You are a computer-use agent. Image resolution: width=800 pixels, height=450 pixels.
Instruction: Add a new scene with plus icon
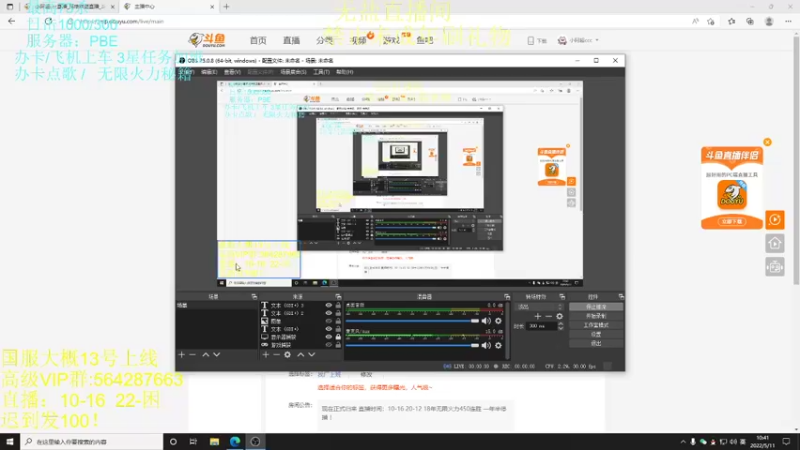tap(182, 355)
